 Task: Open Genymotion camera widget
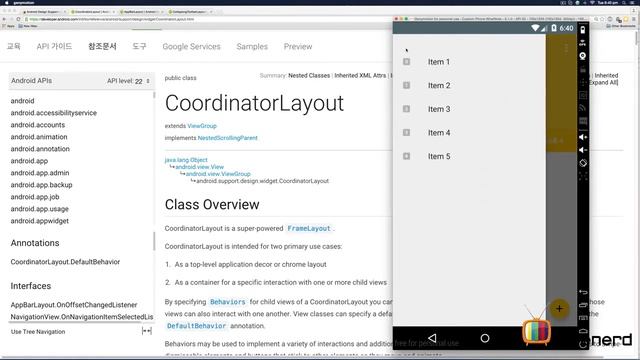pos(583,56)
